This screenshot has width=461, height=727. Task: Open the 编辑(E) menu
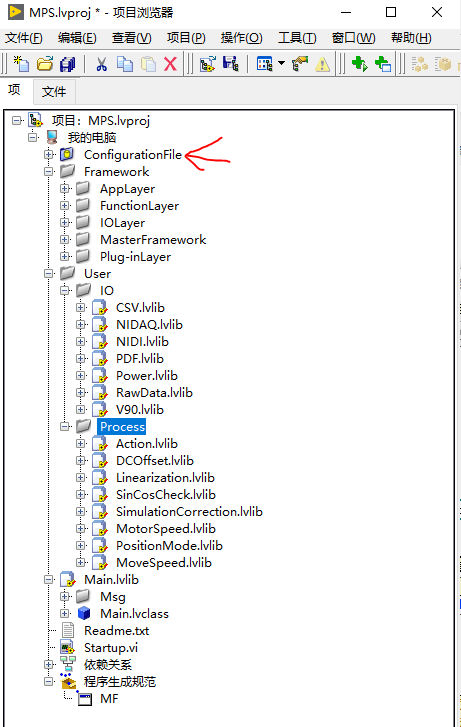coord(77,38)
